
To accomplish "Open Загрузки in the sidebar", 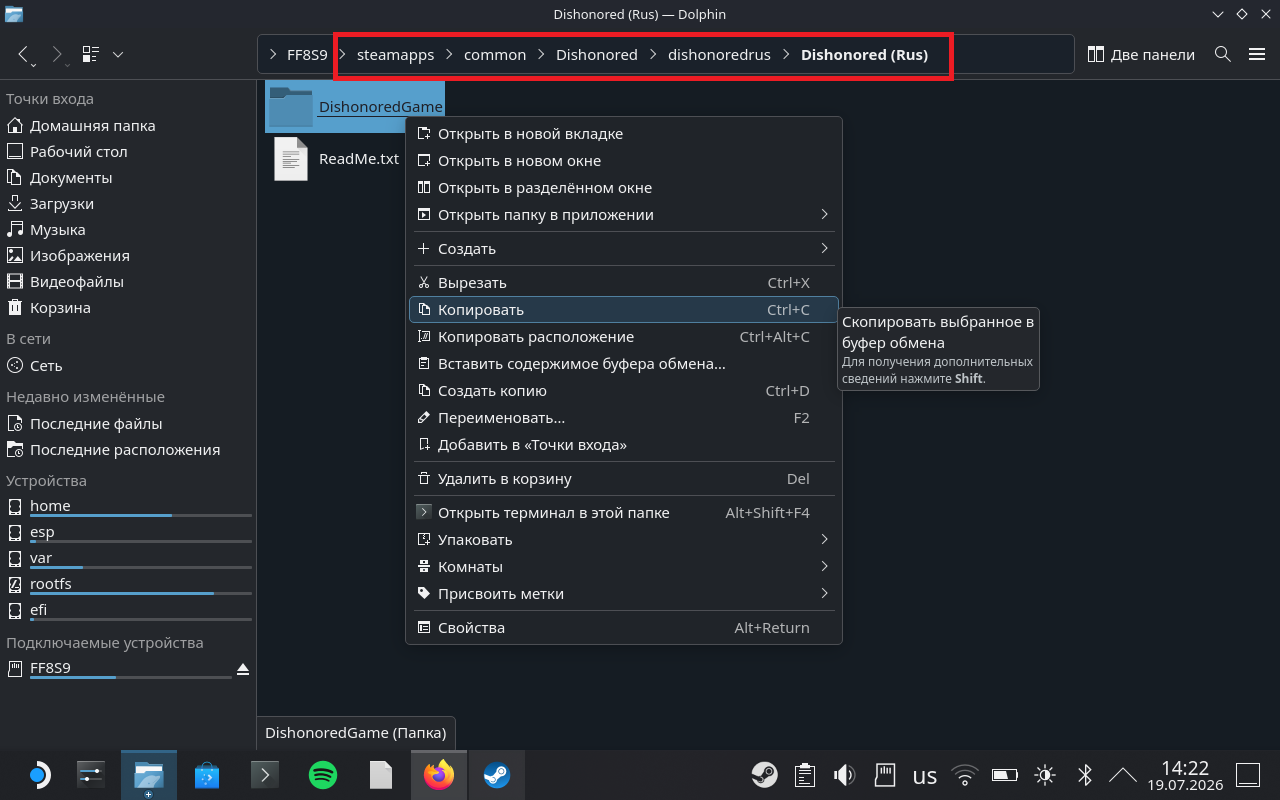I will [128, 204].
